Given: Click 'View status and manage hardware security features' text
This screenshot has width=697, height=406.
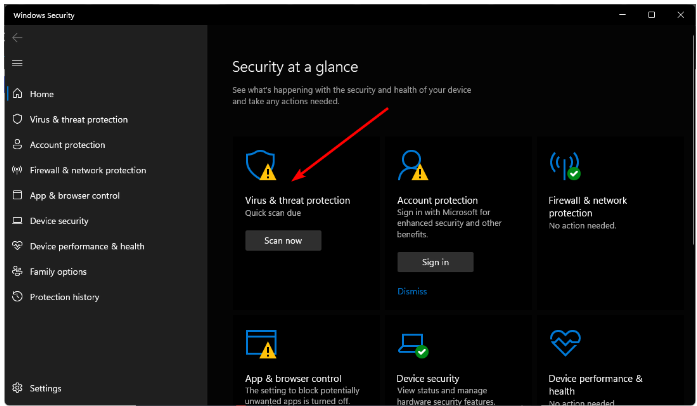Looking at the screenshot, I should click(x=446, y=396).
